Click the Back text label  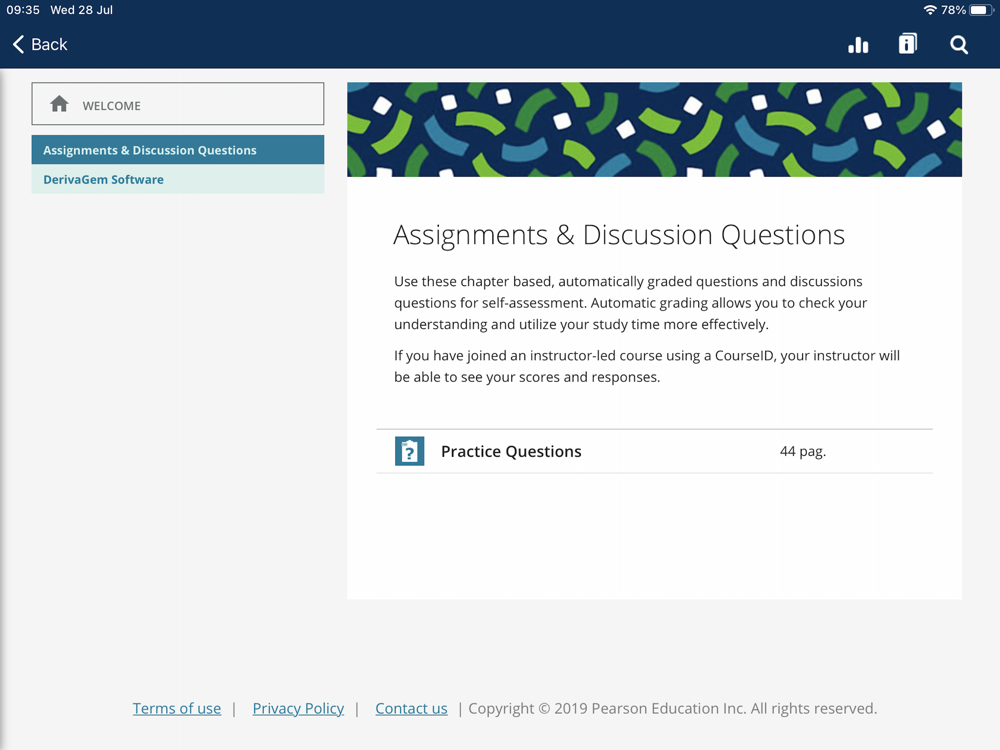tap(49, 44)
